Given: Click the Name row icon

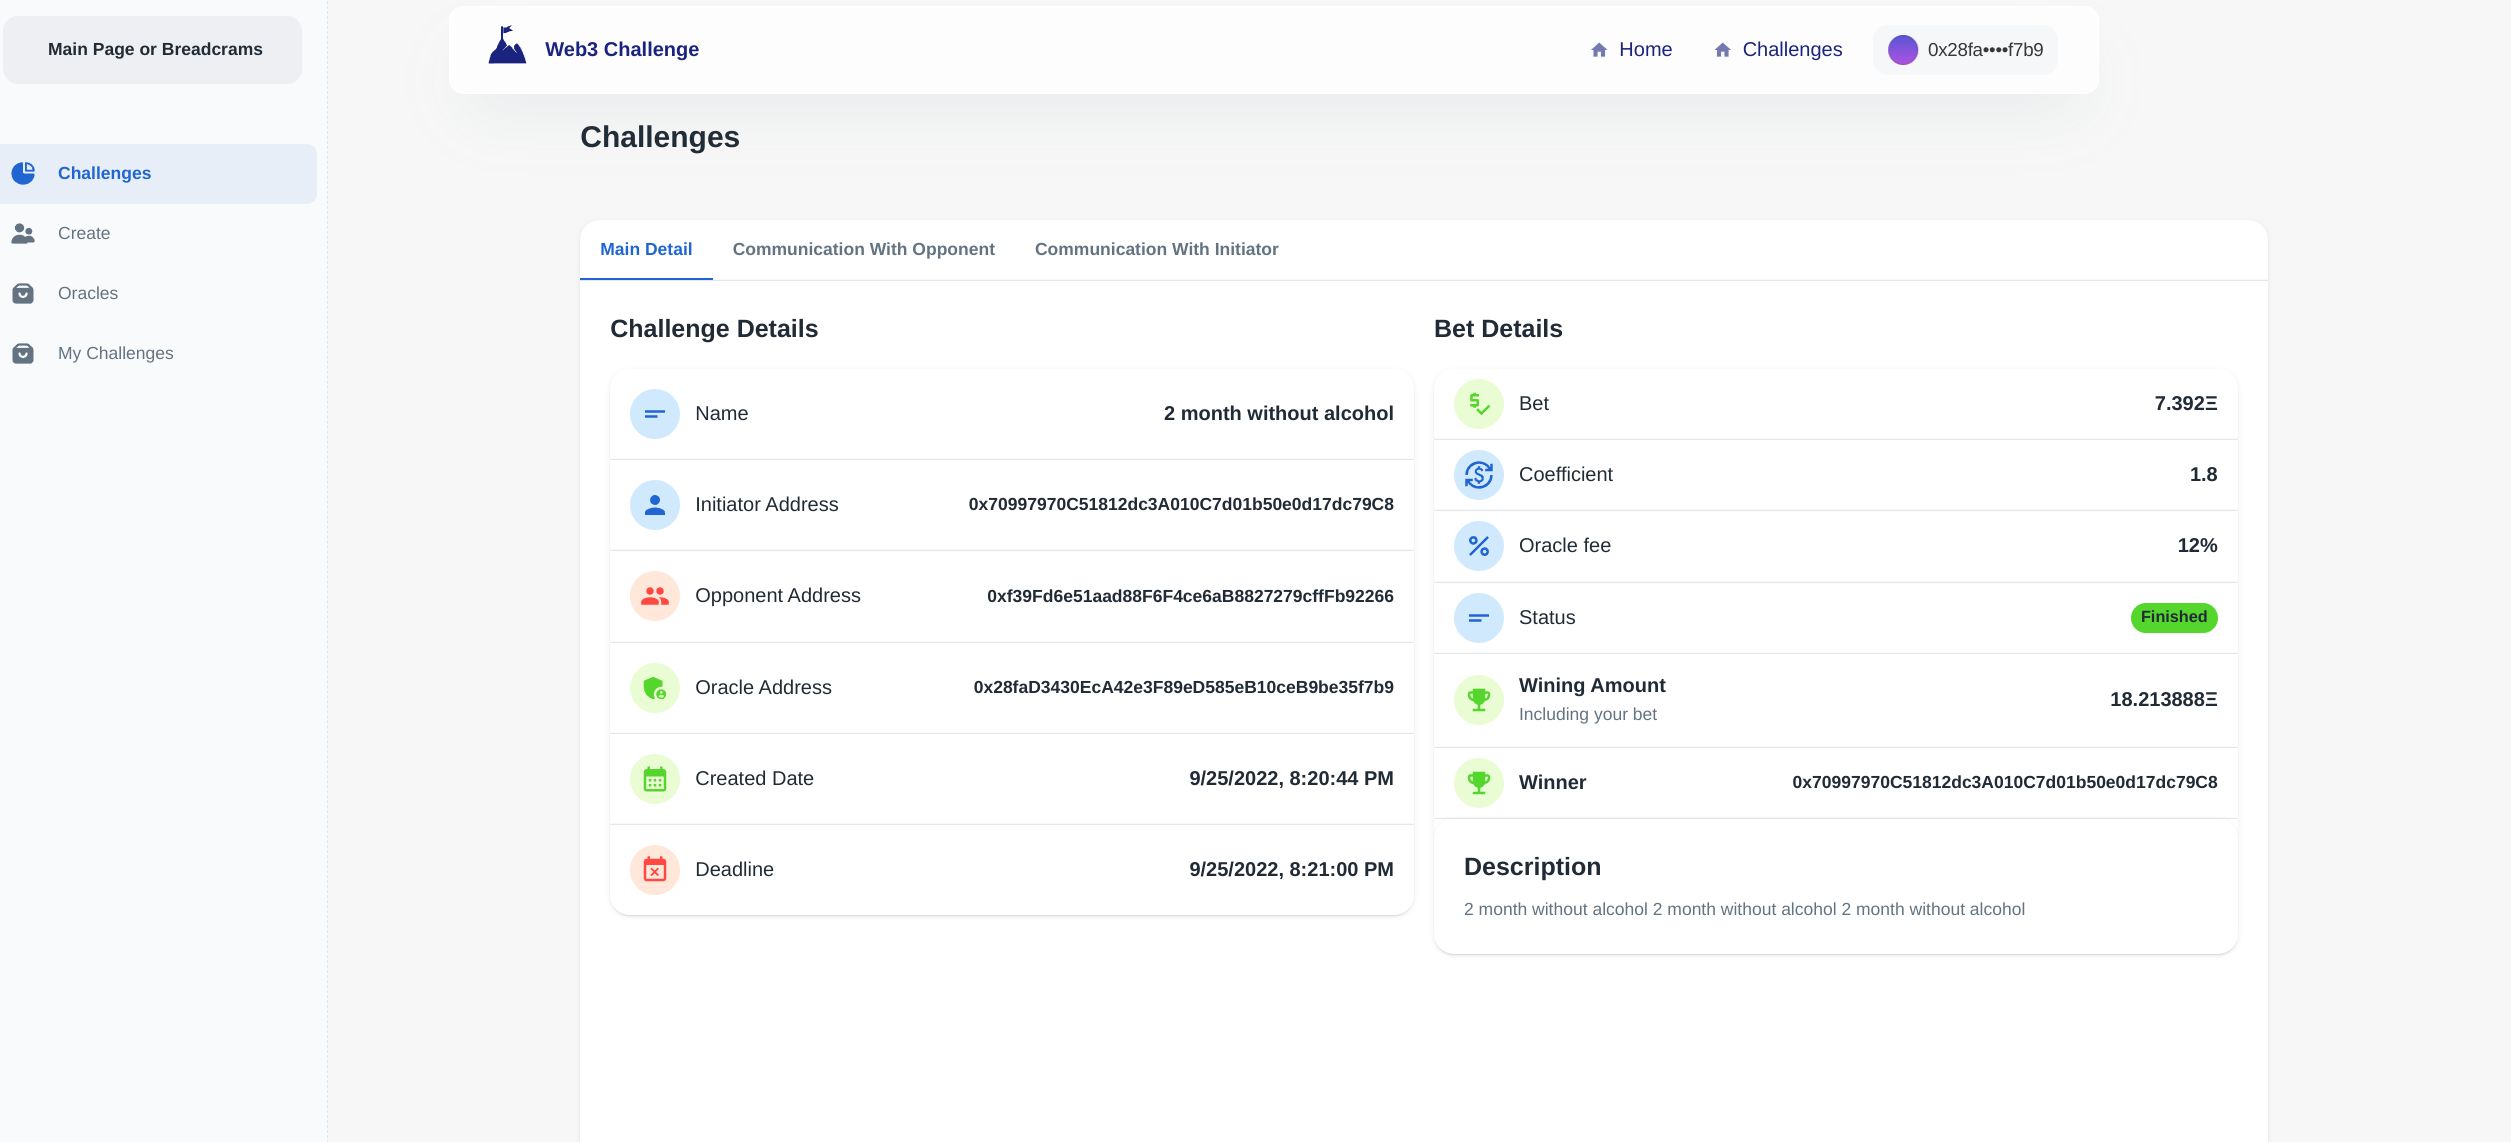Looking at the screenshot, I should 655,414.
